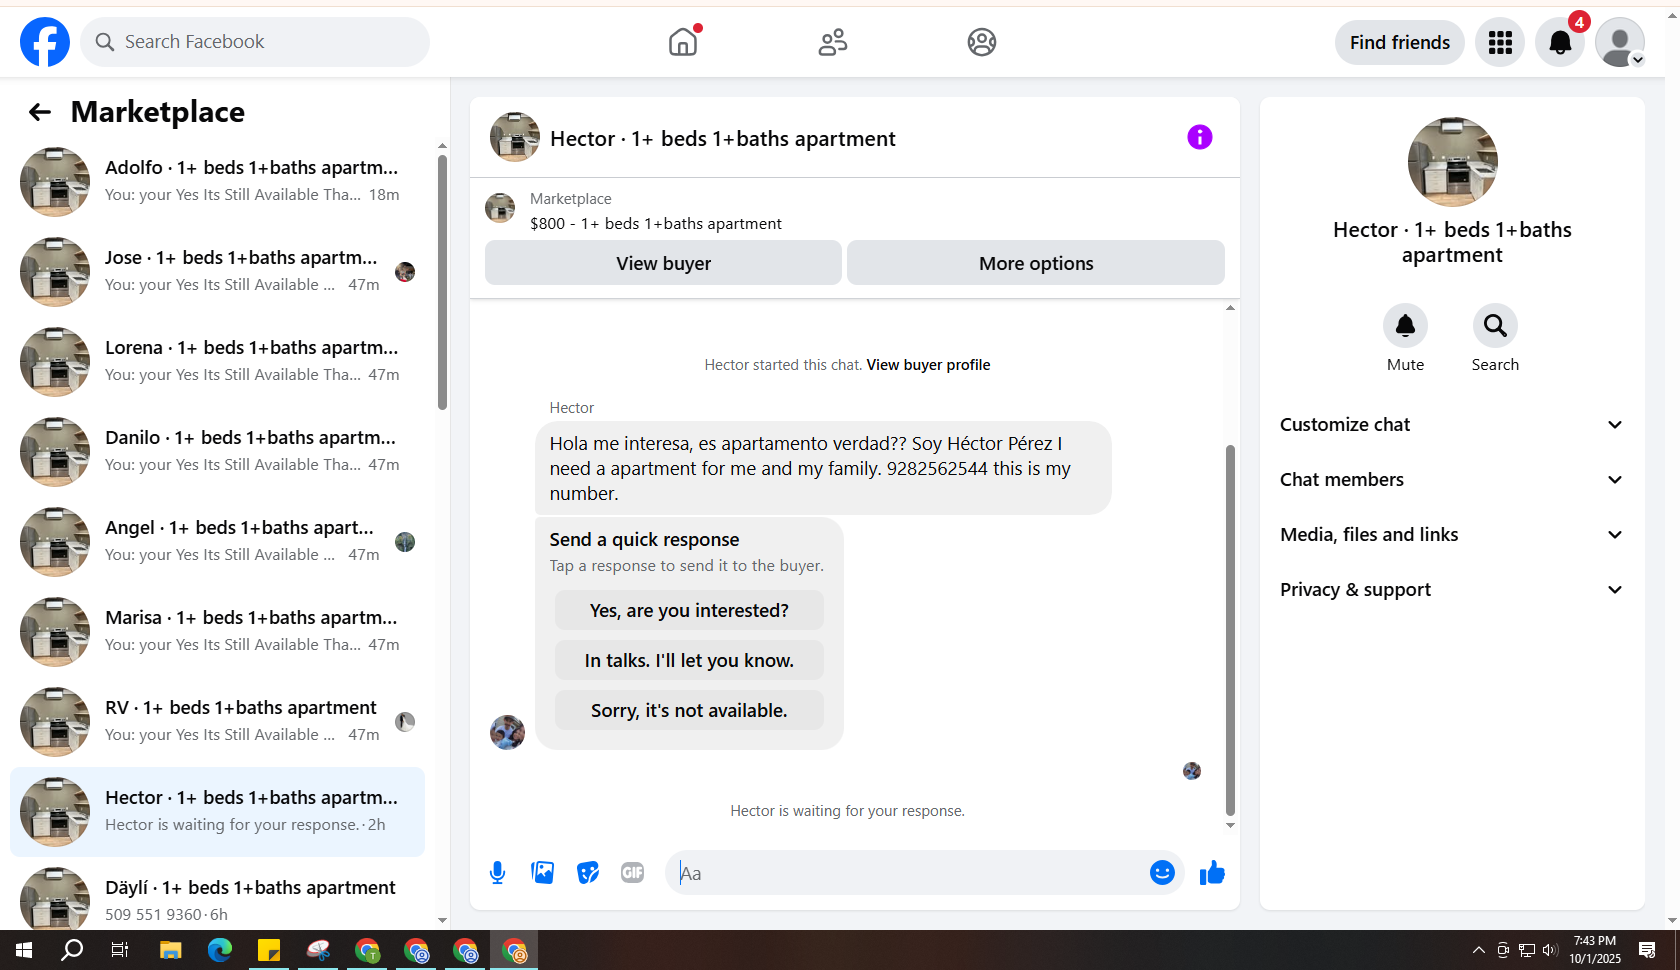The height and width of the screenshot is (970, 1680).
Task: Open Windows taskbar search
Action: [x=72, y=950]
